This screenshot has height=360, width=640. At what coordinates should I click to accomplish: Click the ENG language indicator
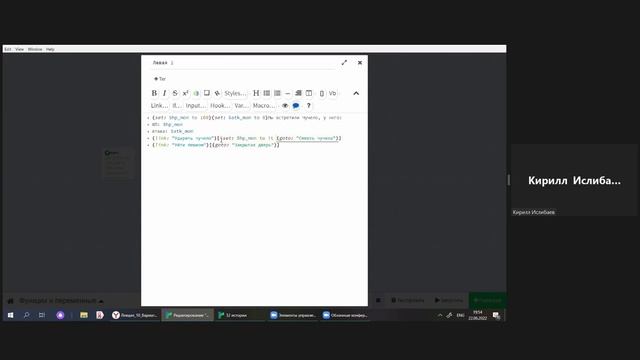tap(460, 315)
